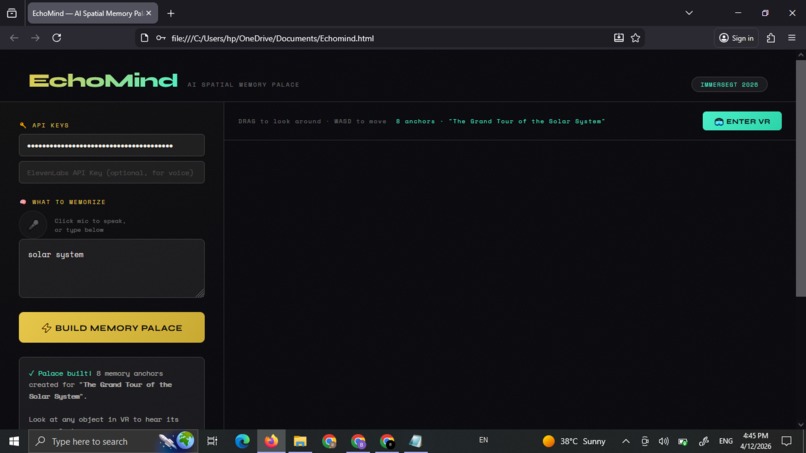
Task: Click the address bar URL
Action: (272, 38)
